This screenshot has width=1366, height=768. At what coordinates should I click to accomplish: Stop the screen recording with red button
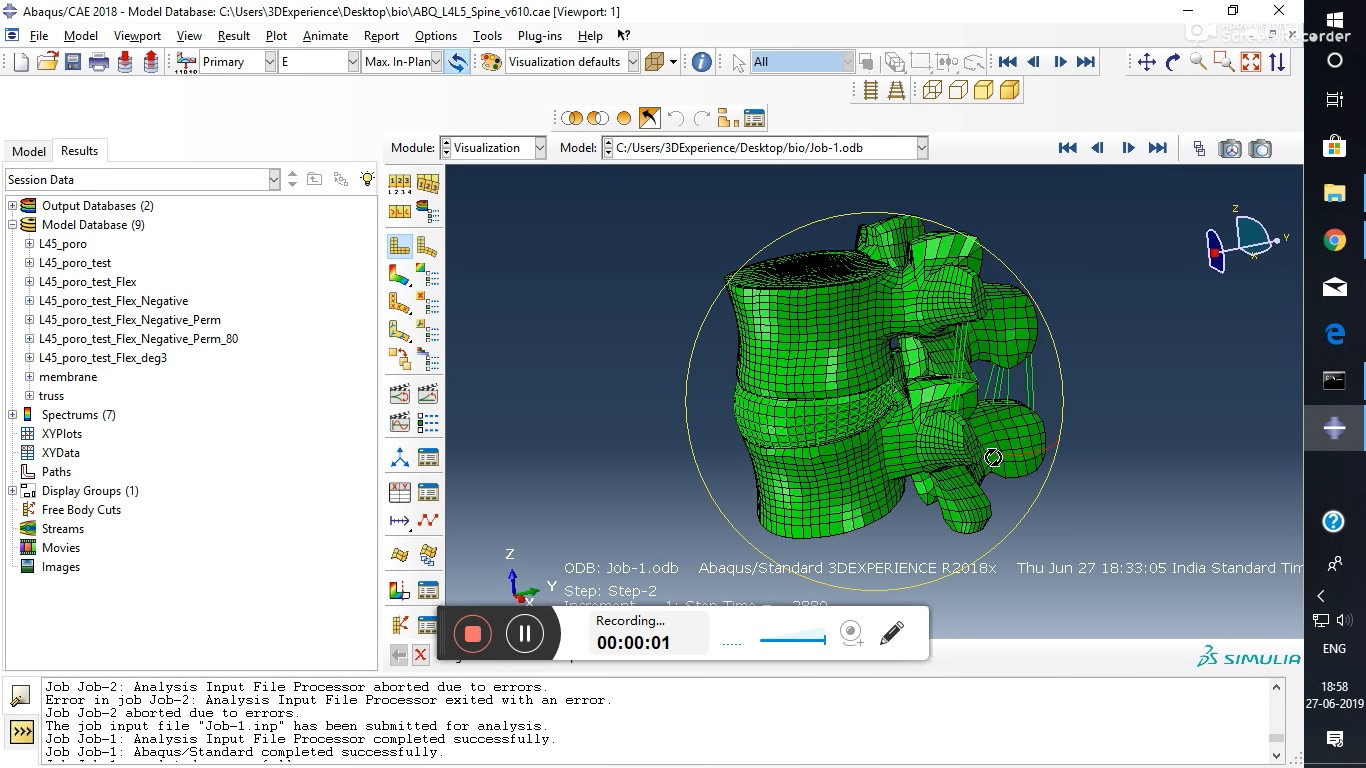pos(473,633)
